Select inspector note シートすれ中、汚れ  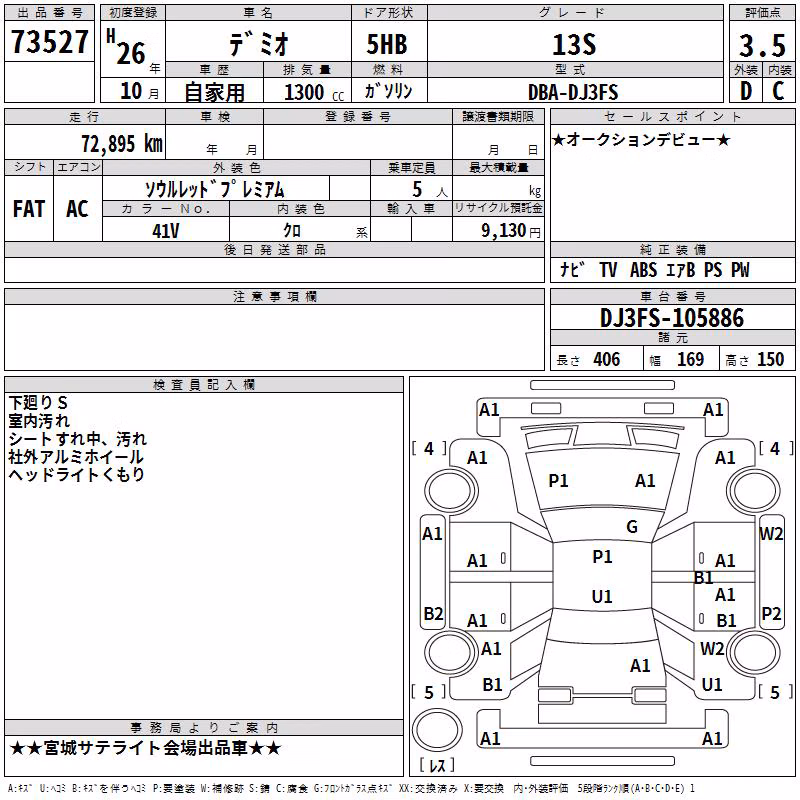click(78, 439)
